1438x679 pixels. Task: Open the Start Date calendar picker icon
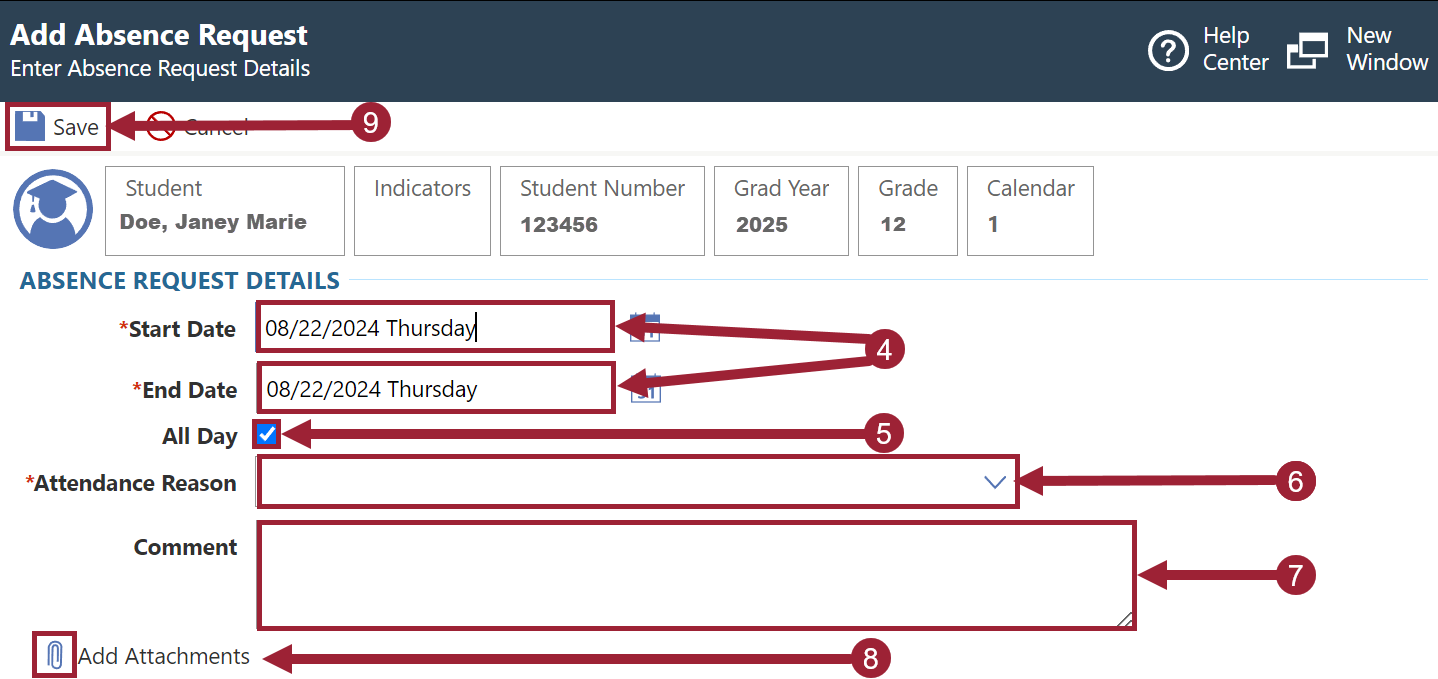click(645, 328)
